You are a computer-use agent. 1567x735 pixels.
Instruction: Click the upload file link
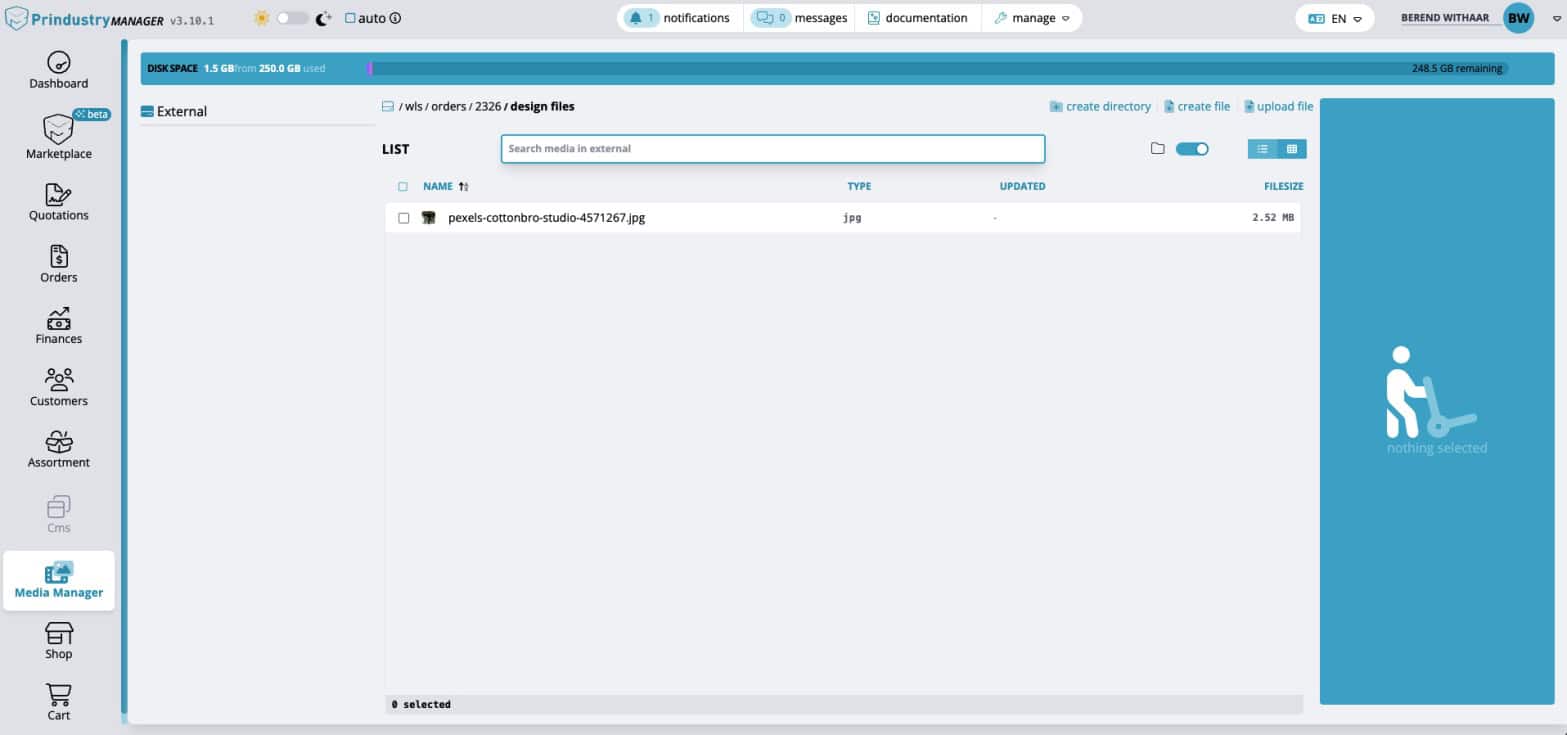[1278, 106]
